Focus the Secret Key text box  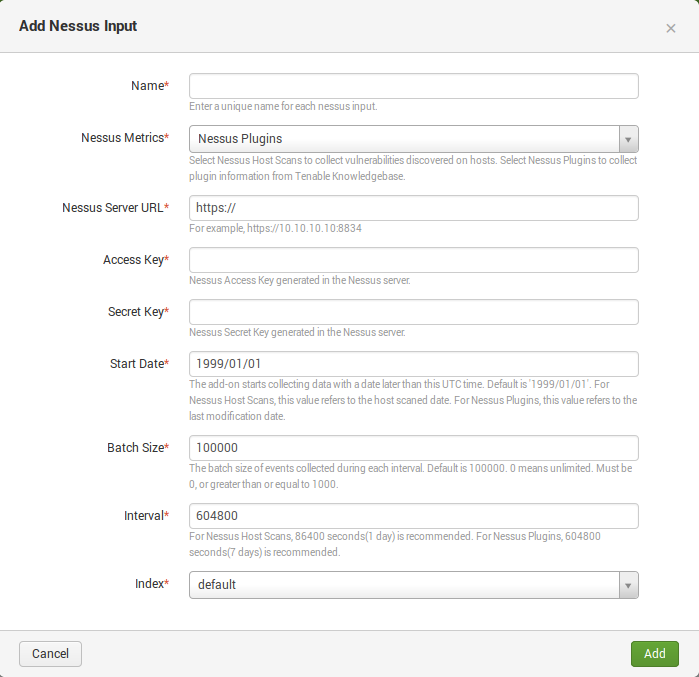tap(414, 312)
